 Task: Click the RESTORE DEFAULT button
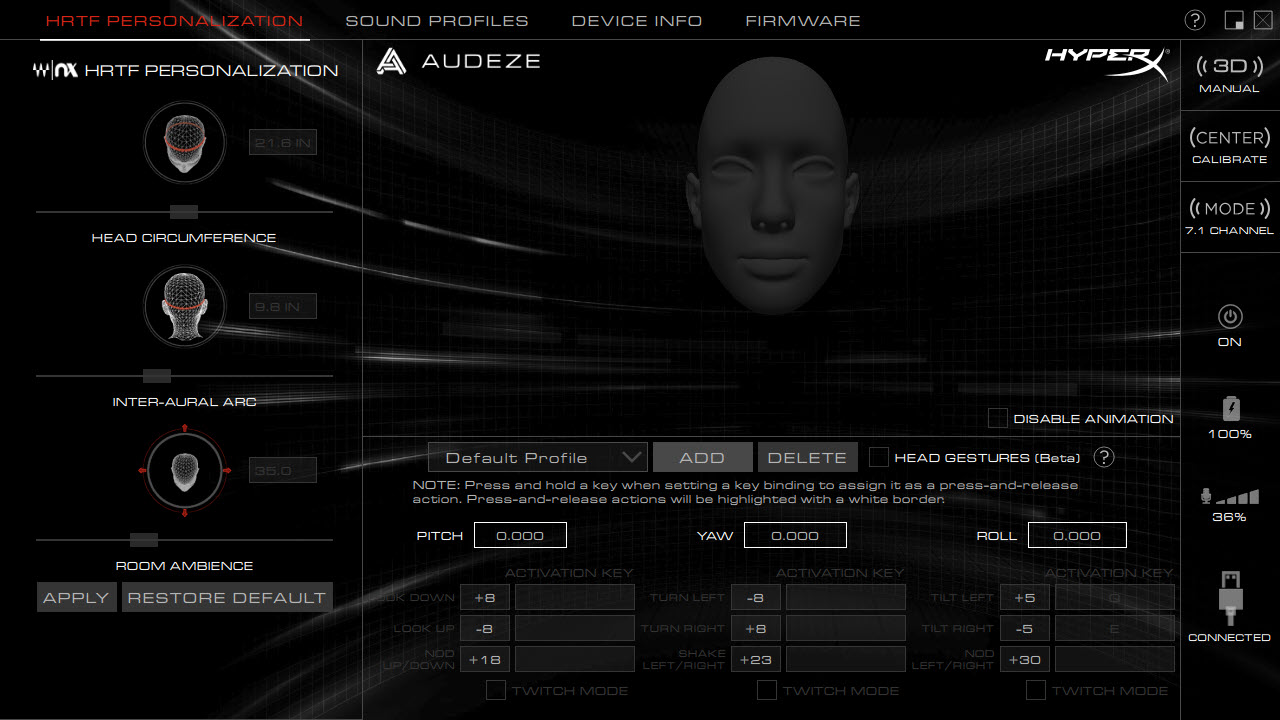[227, 597]
